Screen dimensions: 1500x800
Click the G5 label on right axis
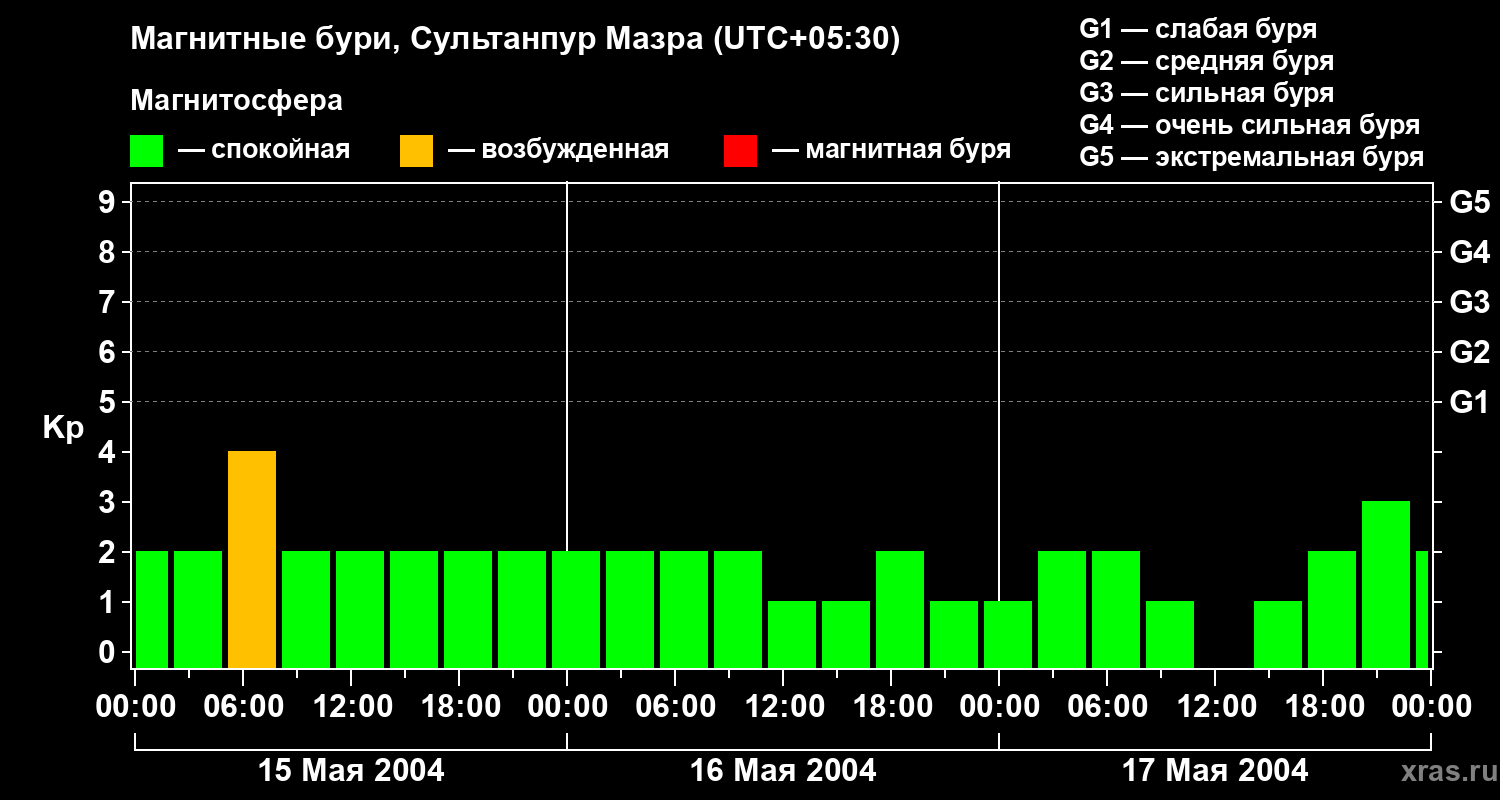1469,203
